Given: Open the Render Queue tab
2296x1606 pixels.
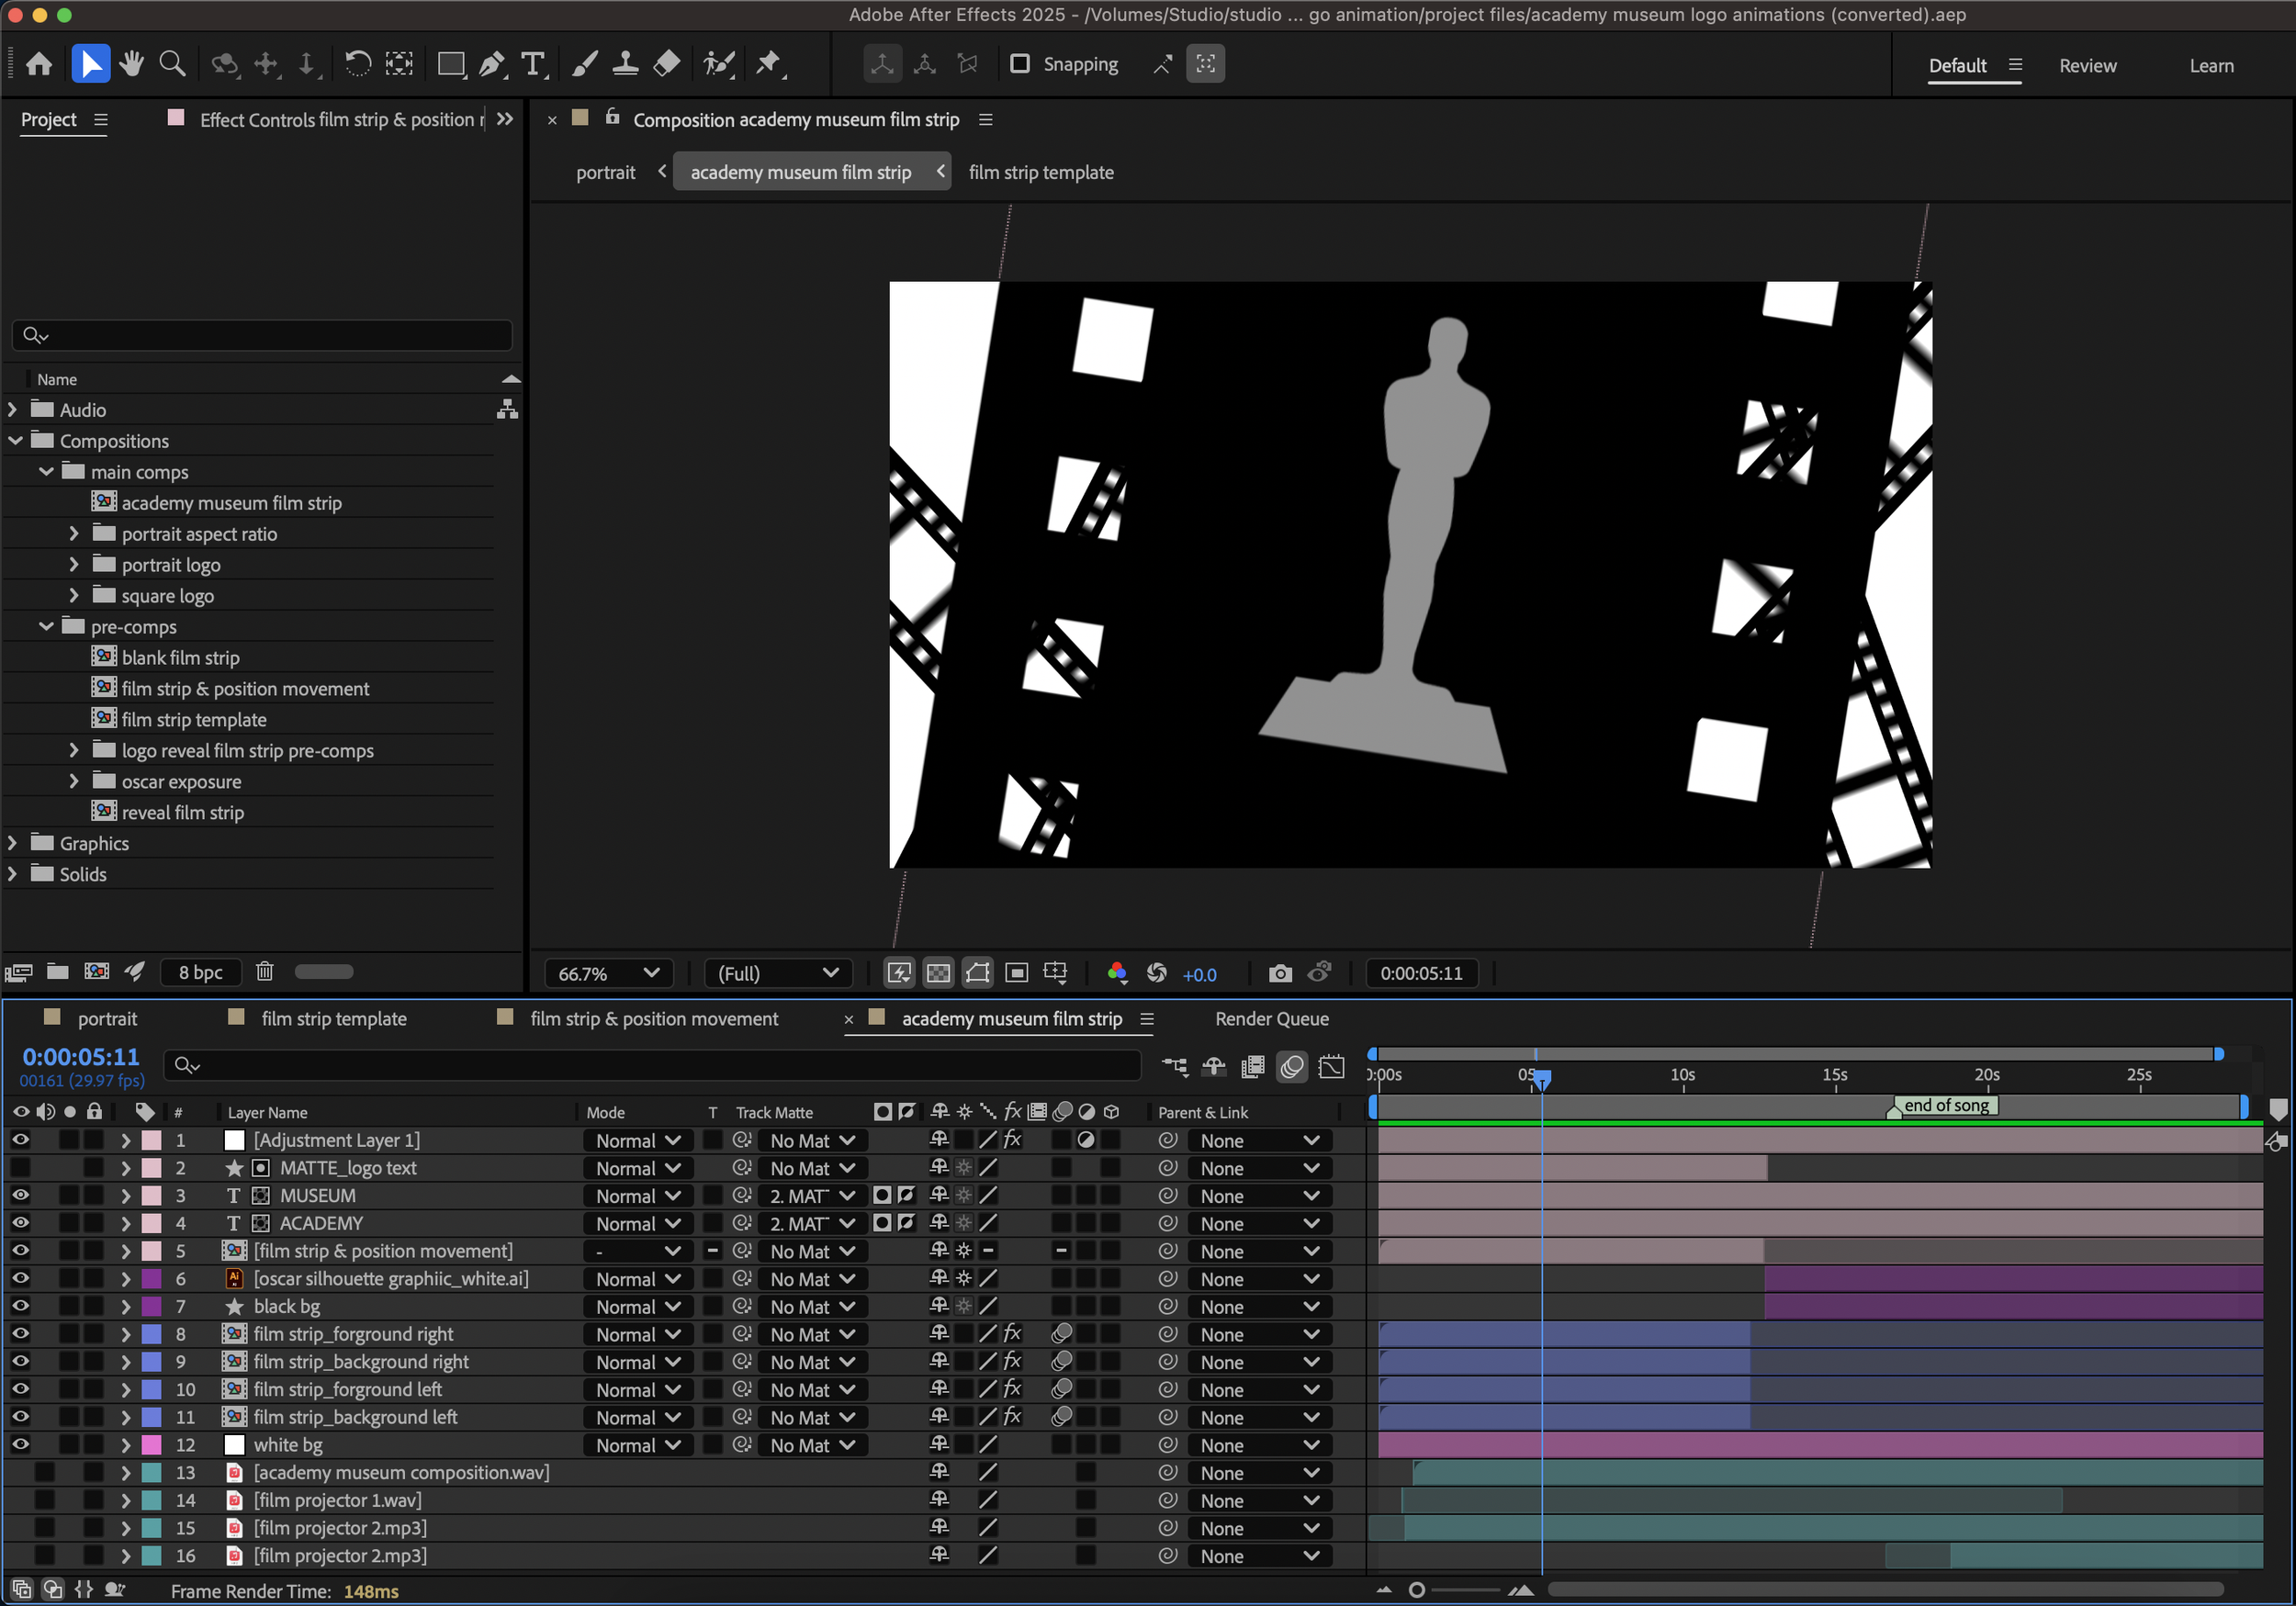Looking at the screenshot, I should (x=1271, y=1018).
